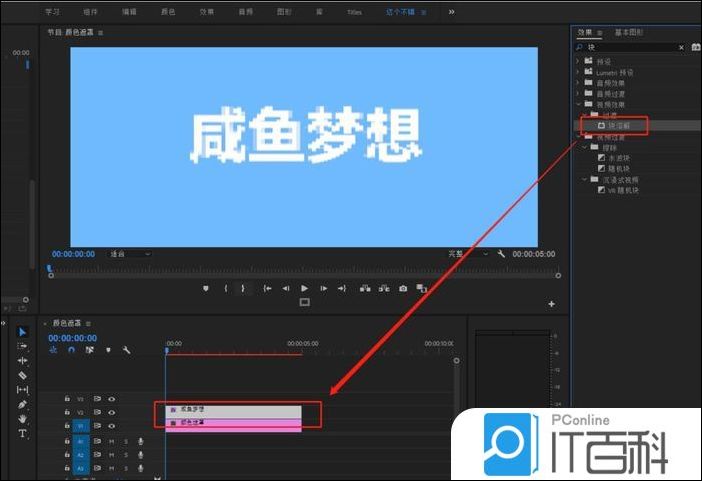The image size is (702, 481).
Task: Click the Mark Out bracket button
Action: point(243,288)
